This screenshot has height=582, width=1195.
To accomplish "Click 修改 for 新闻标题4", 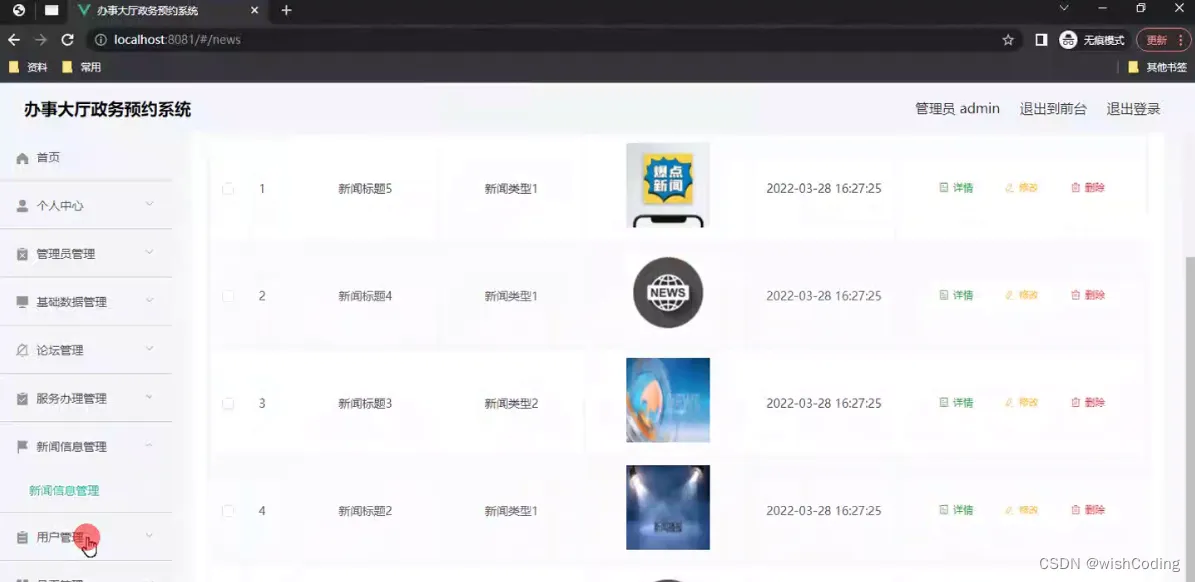I will 1022,295.
